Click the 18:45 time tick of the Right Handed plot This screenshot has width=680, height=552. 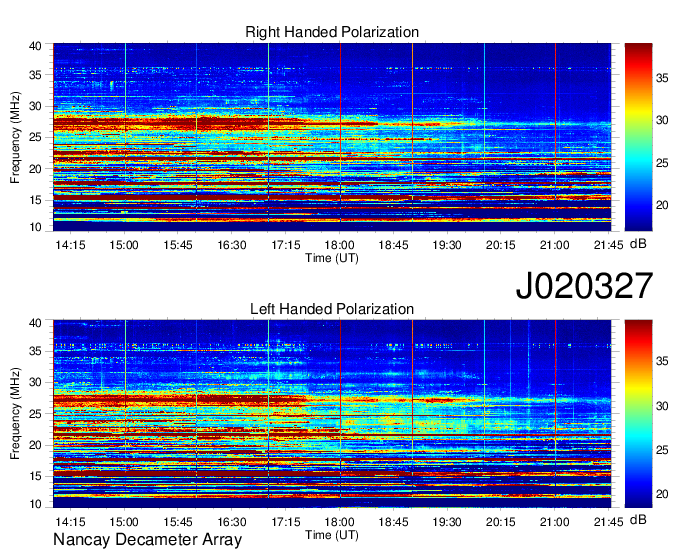(x=393, y=245)
